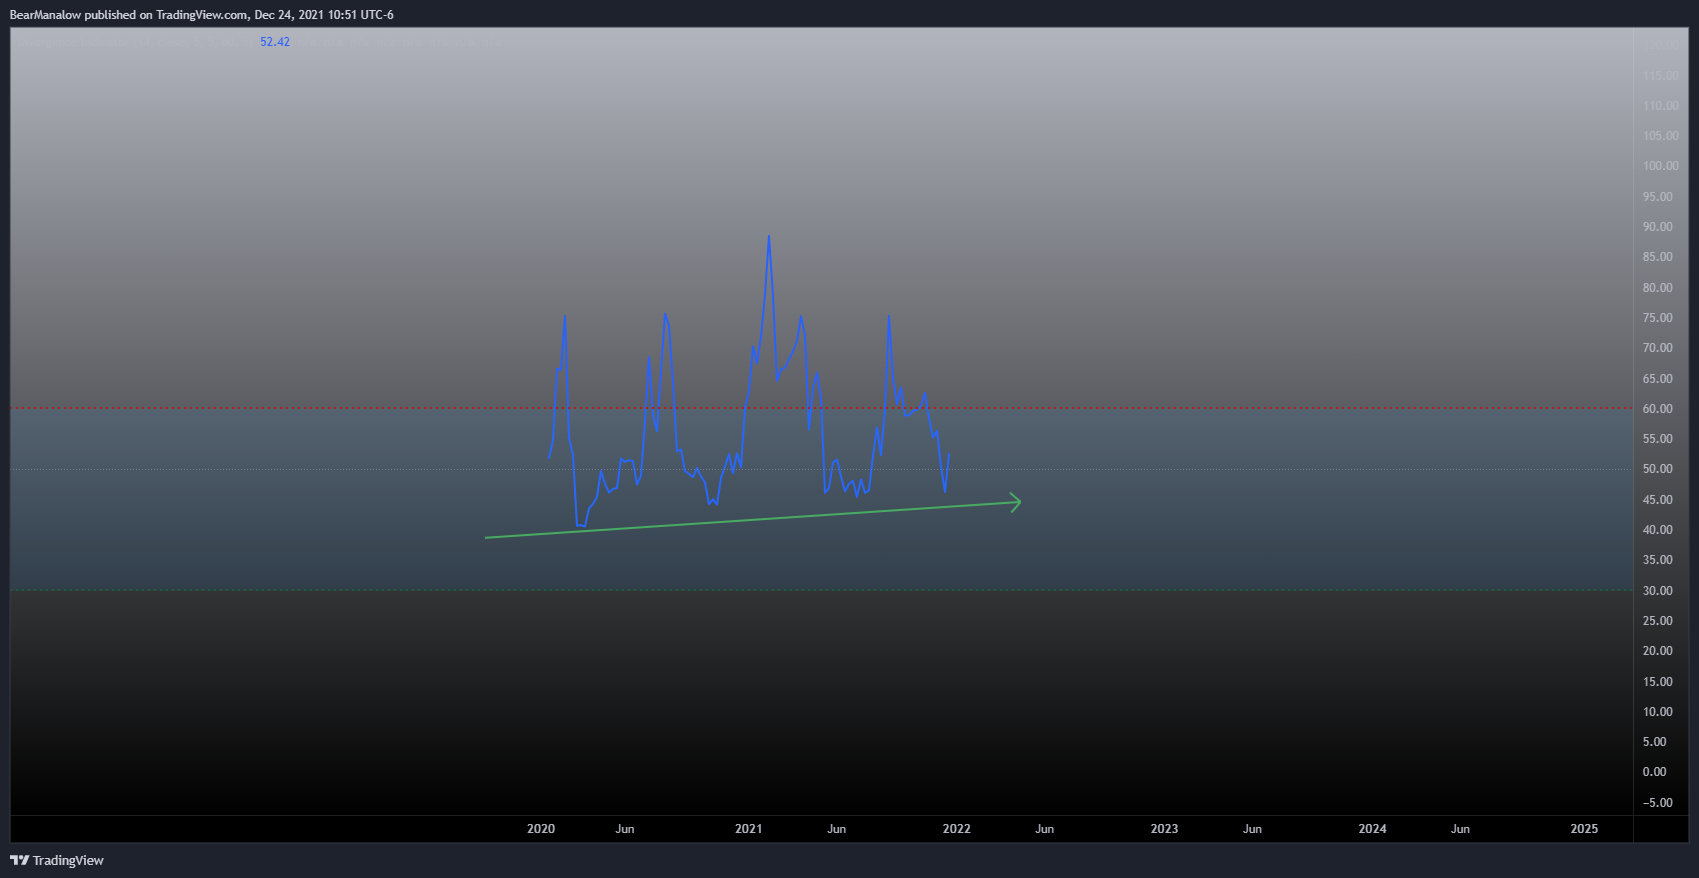Click the TradingView logo icon
1699x878 pixels.
tap(19, 860)
